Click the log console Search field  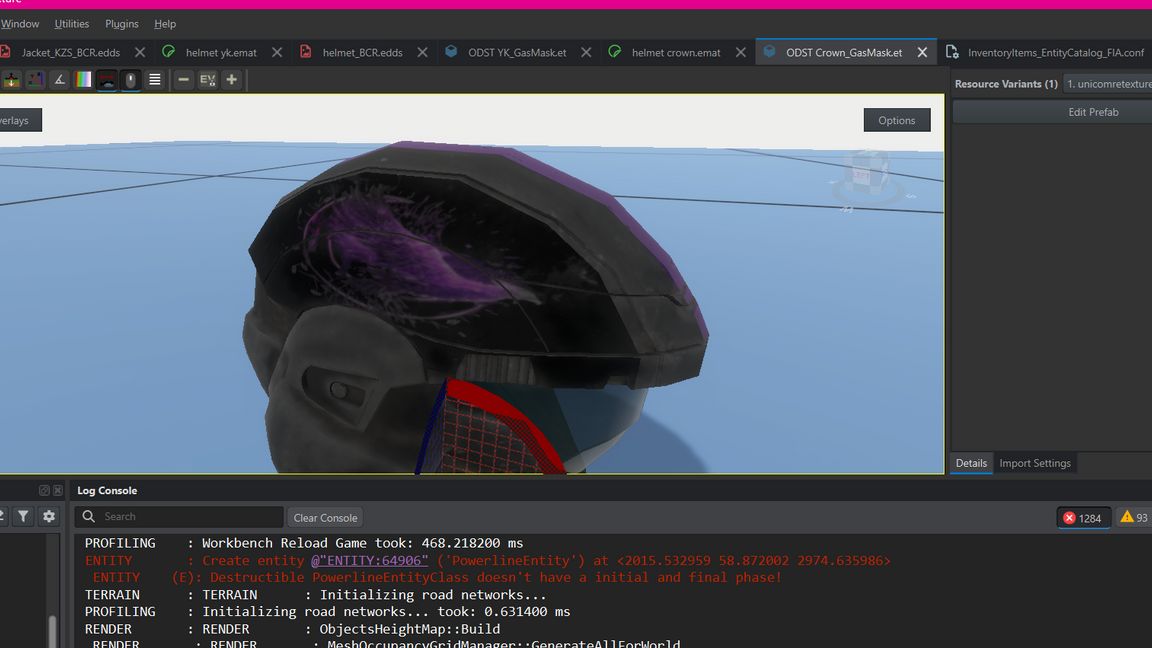[x=190, y=517]
